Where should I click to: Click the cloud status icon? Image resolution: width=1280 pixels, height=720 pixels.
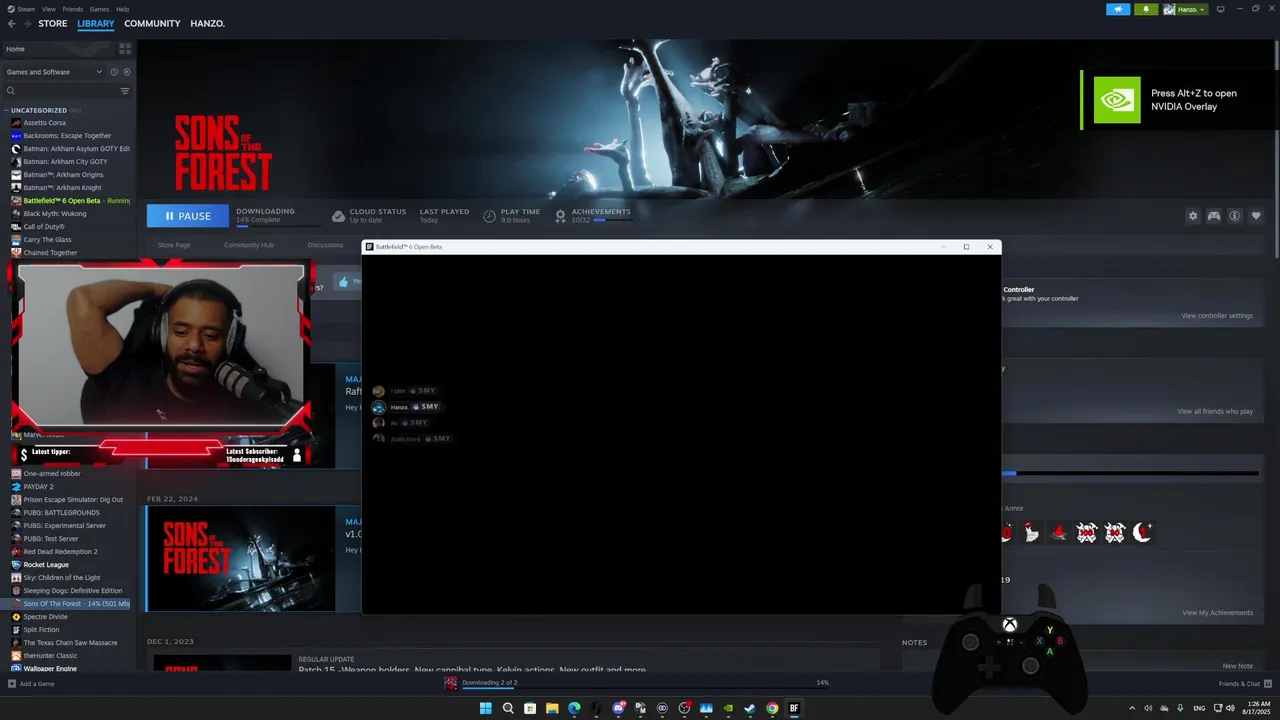tap(338, 216)
